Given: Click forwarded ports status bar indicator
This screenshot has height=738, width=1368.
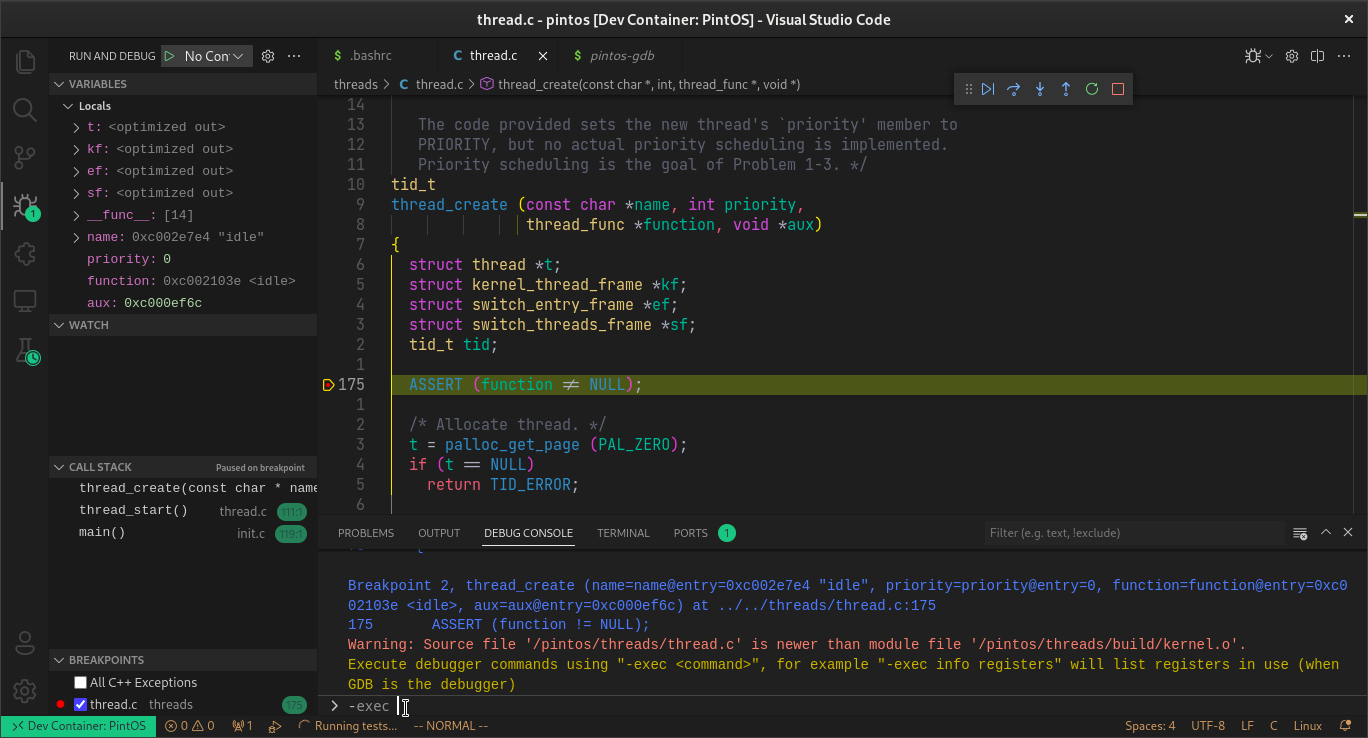Looking at the screenshot, I should point(243,726).
